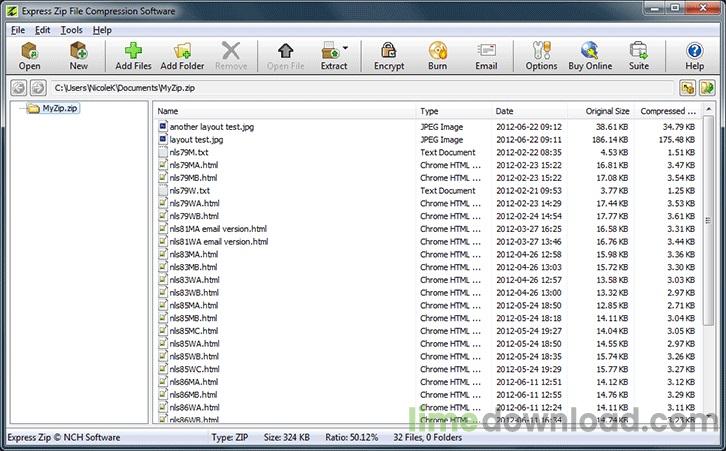Burn archive to disc with Burn icon
726x451 pixels.
(x=438, y=56)
